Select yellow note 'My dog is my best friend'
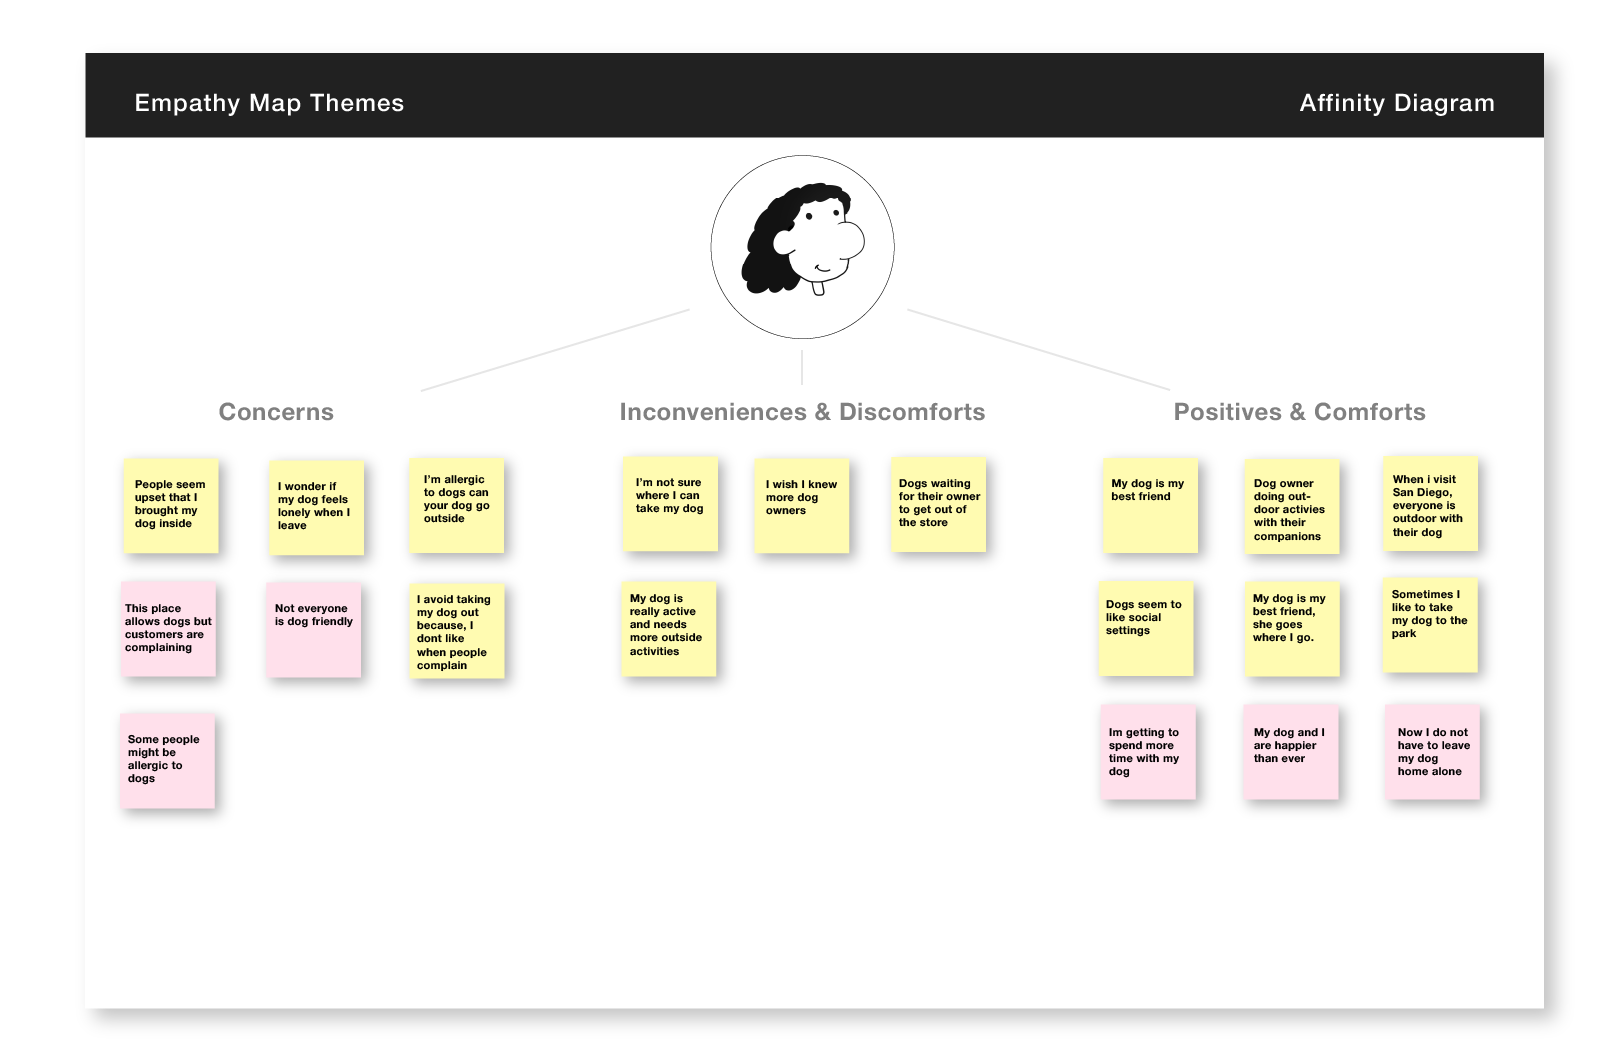The width and height of the screenshot is (1620, 1060). [x=1151, y=506]
